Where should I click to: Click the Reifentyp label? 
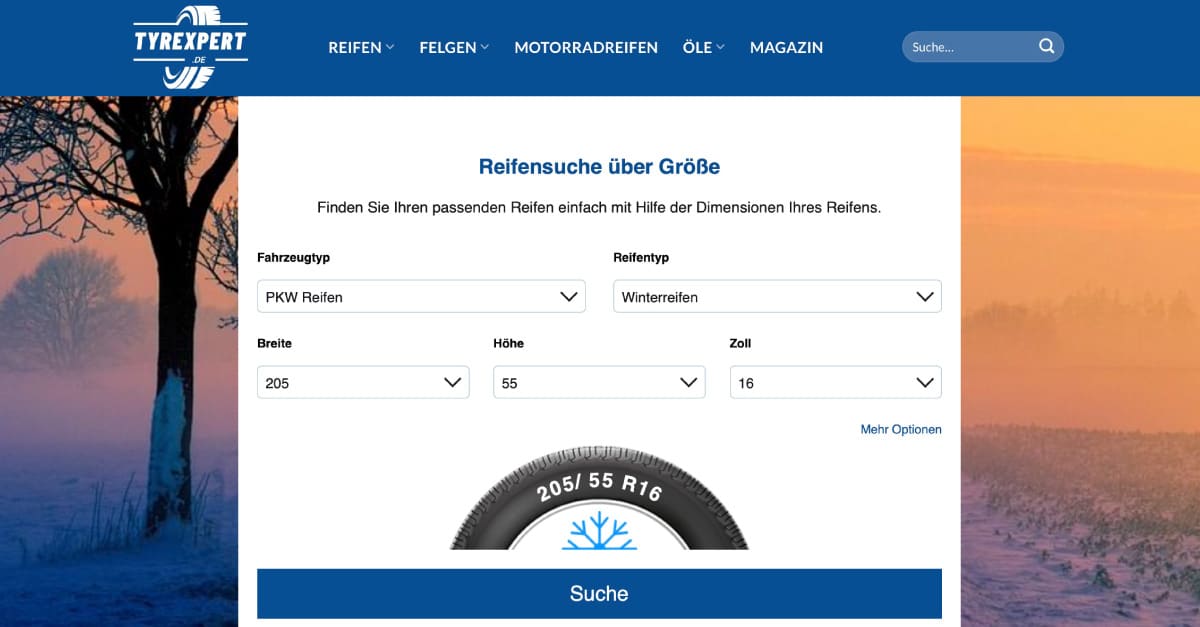(x=641, y=258)
